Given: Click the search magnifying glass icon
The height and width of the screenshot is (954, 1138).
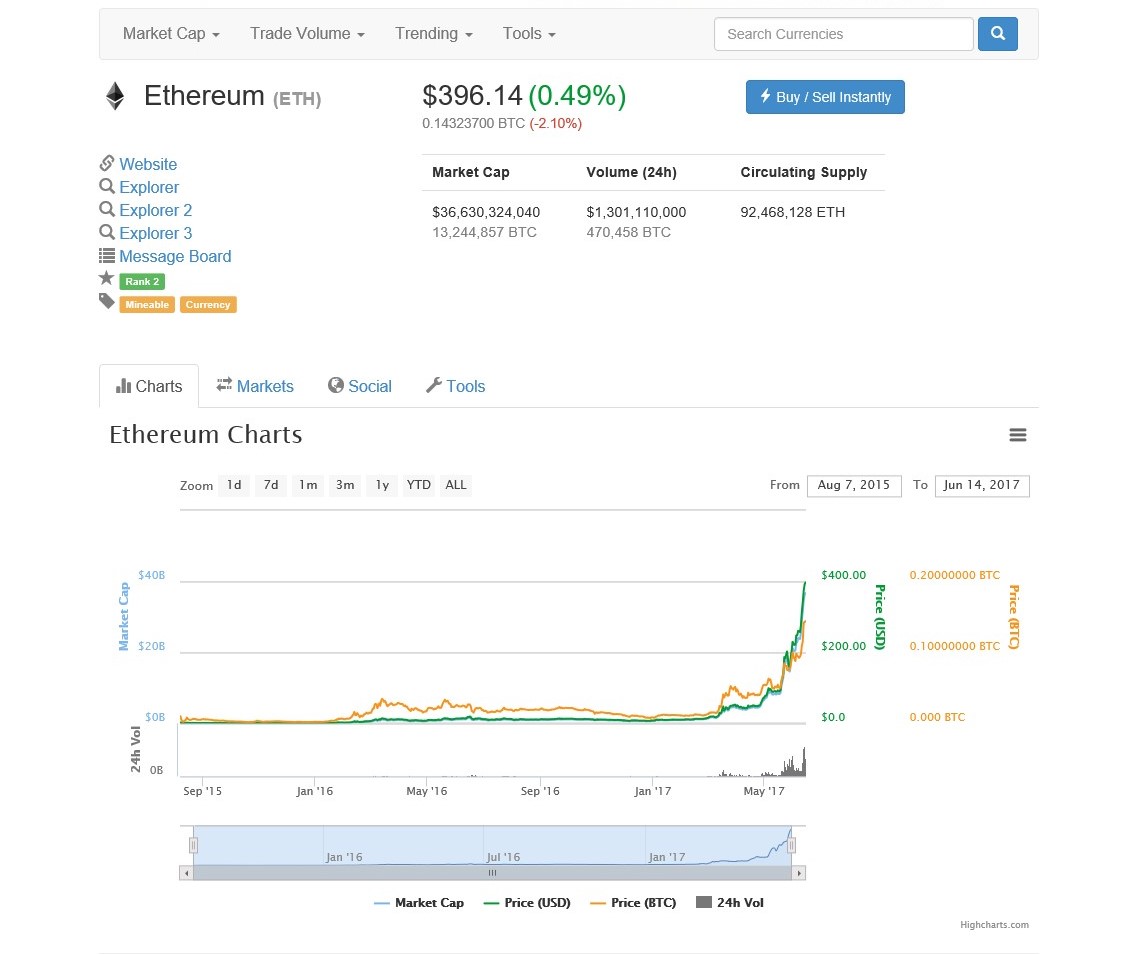Looking at the screenshot, I should click(x=997, y=33).
